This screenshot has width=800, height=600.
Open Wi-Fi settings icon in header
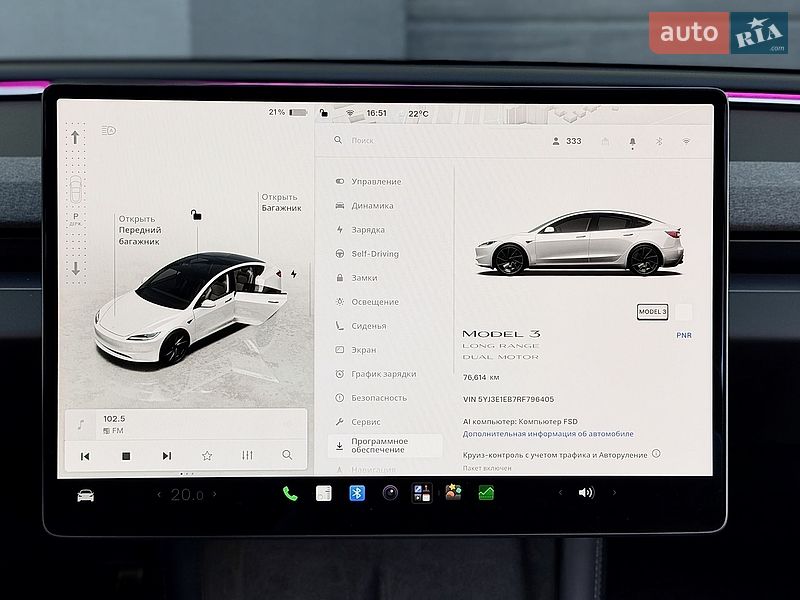[686, 141]
